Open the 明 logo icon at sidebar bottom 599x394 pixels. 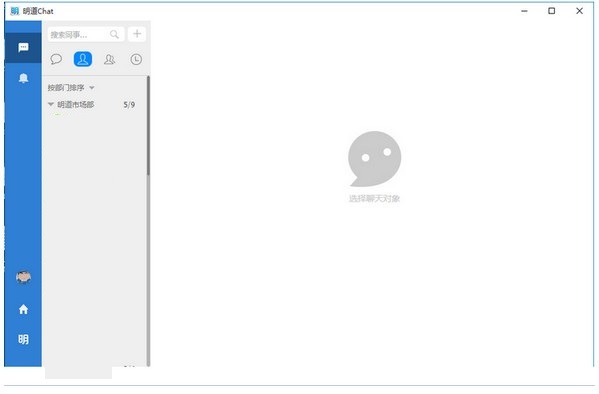(x=23, y=339)
